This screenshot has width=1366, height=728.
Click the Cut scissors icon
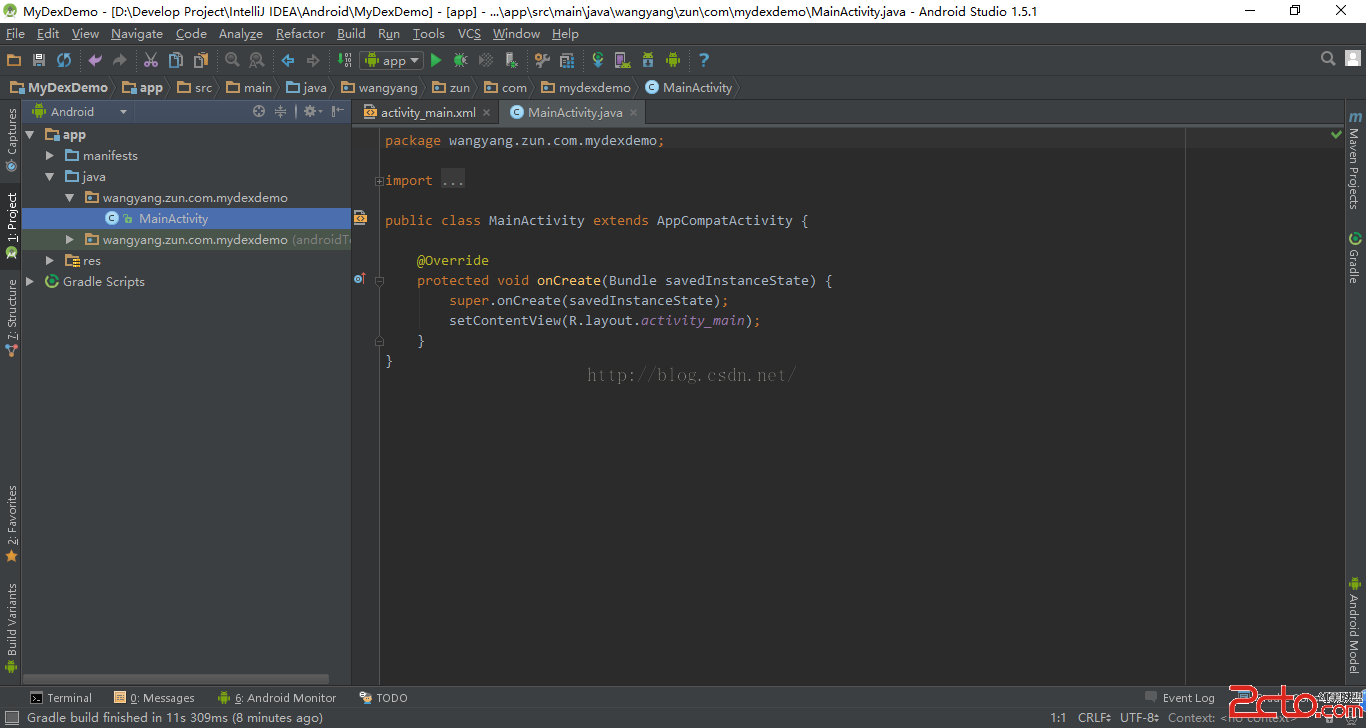[x=151, y=60]
